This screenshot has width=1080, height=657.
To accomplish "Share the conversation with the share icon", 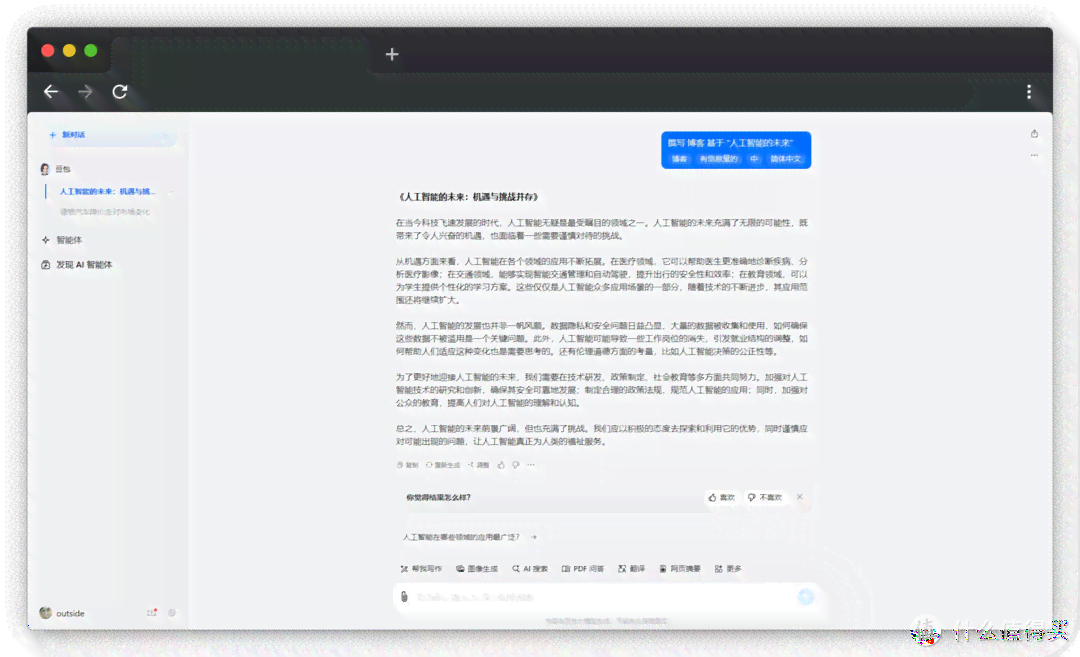I will pyautogui.click(x=1034, y=134).
